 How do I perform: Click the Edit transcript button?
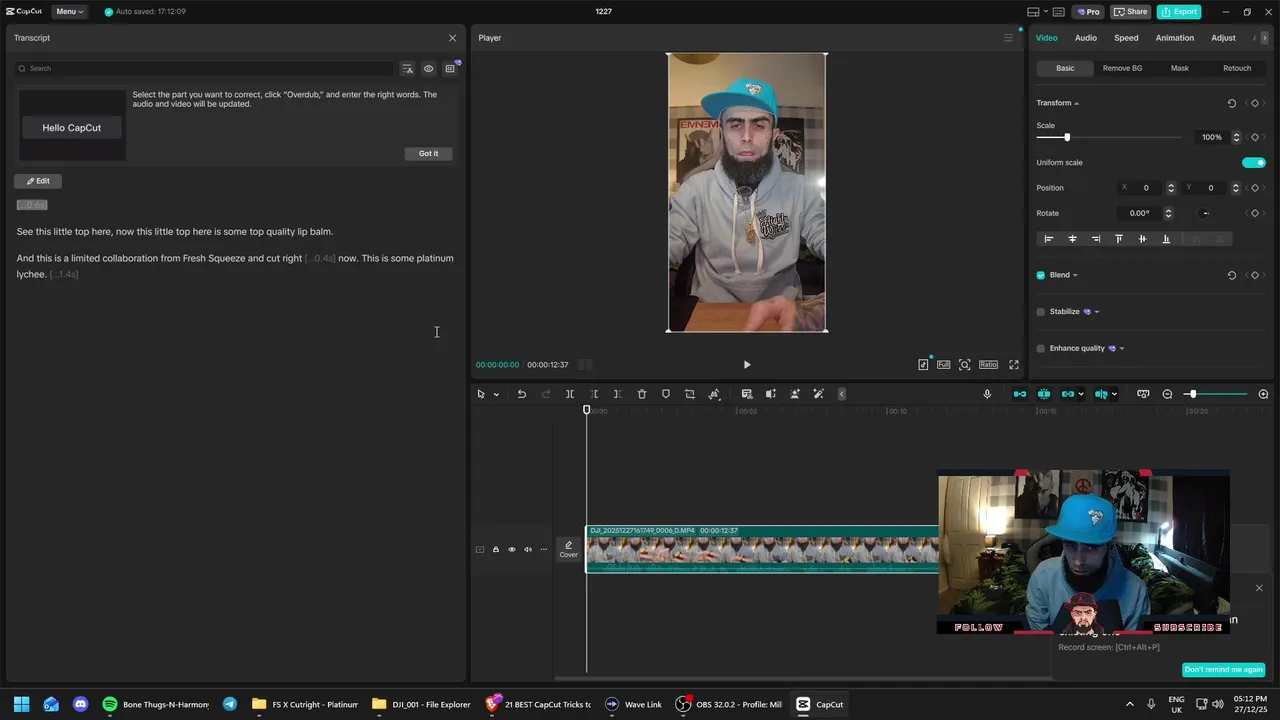coord(38,181)
